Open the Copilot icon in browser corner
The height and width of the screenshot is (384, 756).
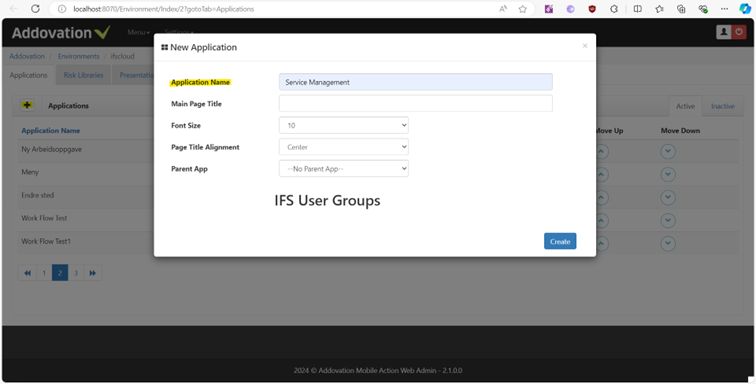click(x=745, y=9)
